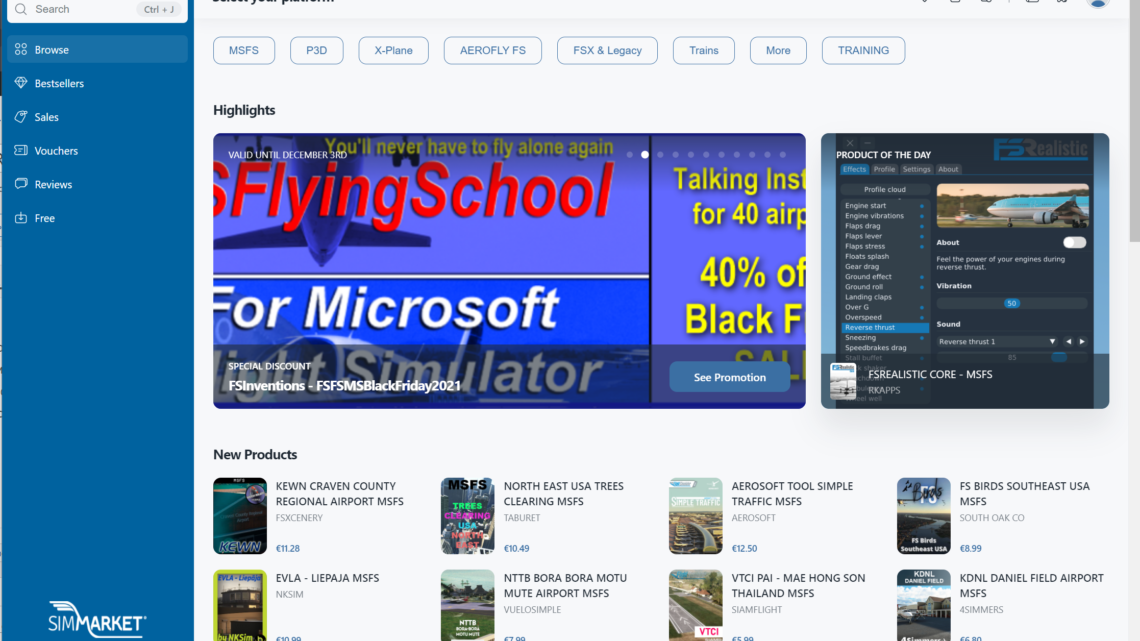The width and height of the screenshot is (1140, 641).
Task: Click the See Promotion button
Action: (x=729, y=377)
